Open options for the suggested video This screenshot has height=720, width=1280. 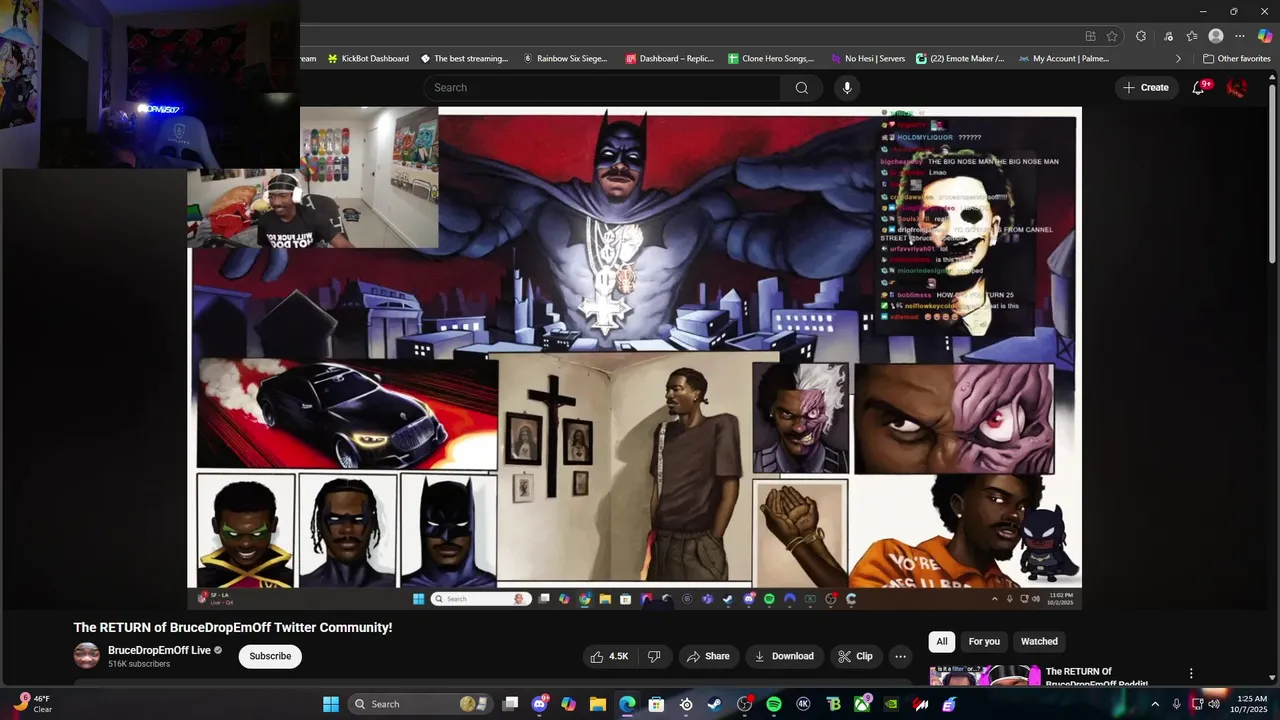pos(1191,674)
